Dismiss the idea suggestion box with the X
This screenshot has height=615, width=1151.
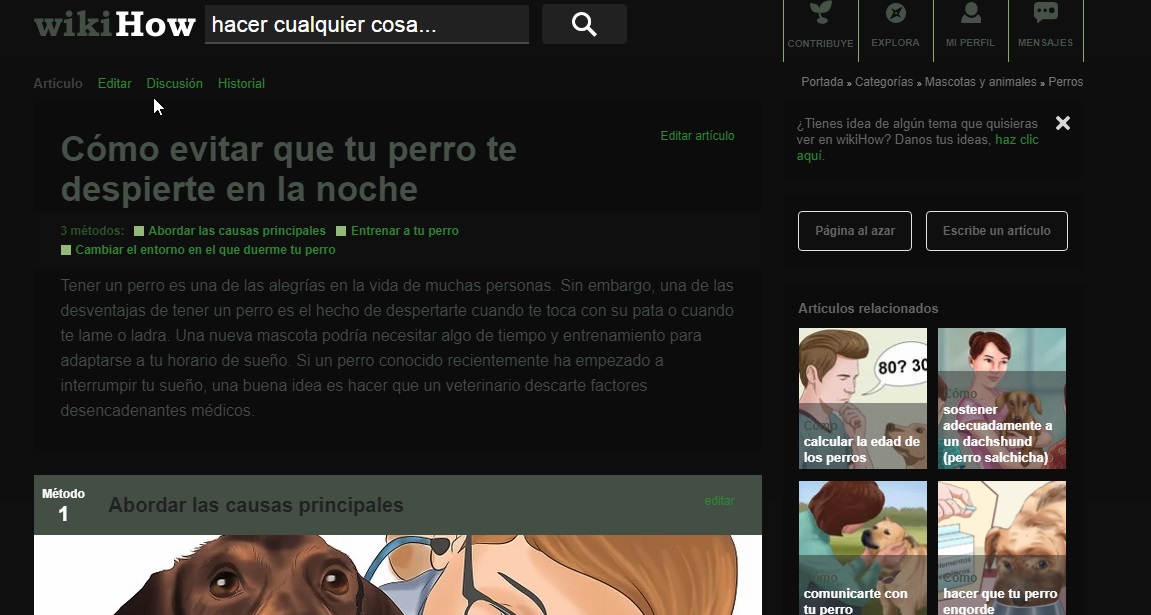1062,123
